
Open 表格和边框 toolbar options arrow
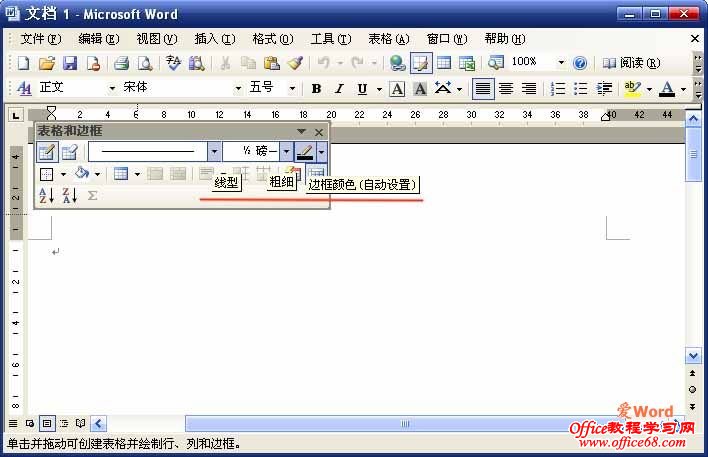click(x=301, y=131)
